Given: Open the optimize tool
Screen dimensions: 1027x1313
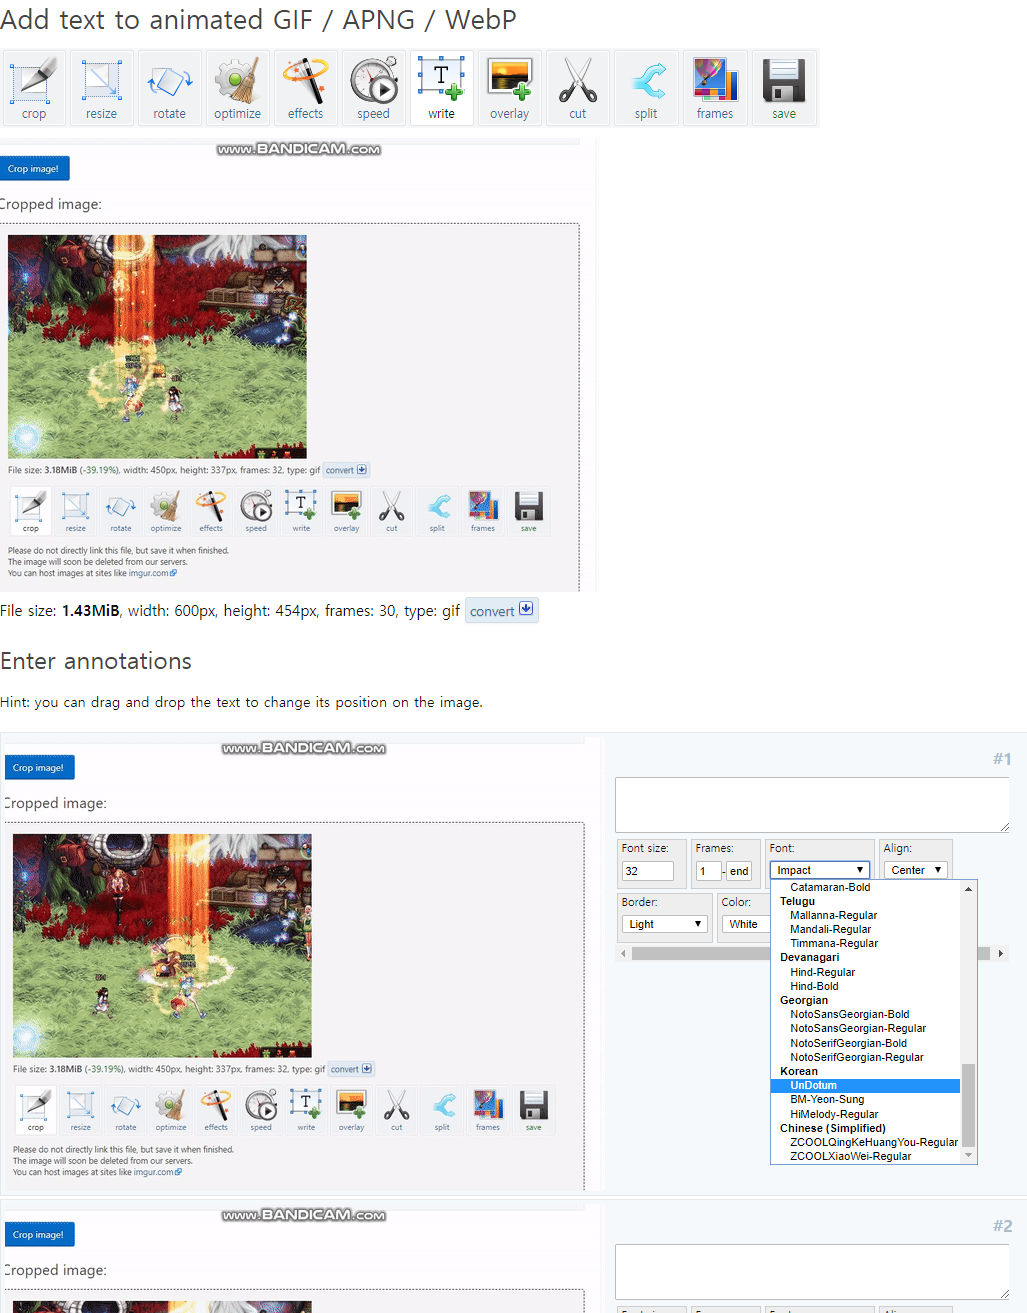Looking at the screenshot, I should (237, 88).
